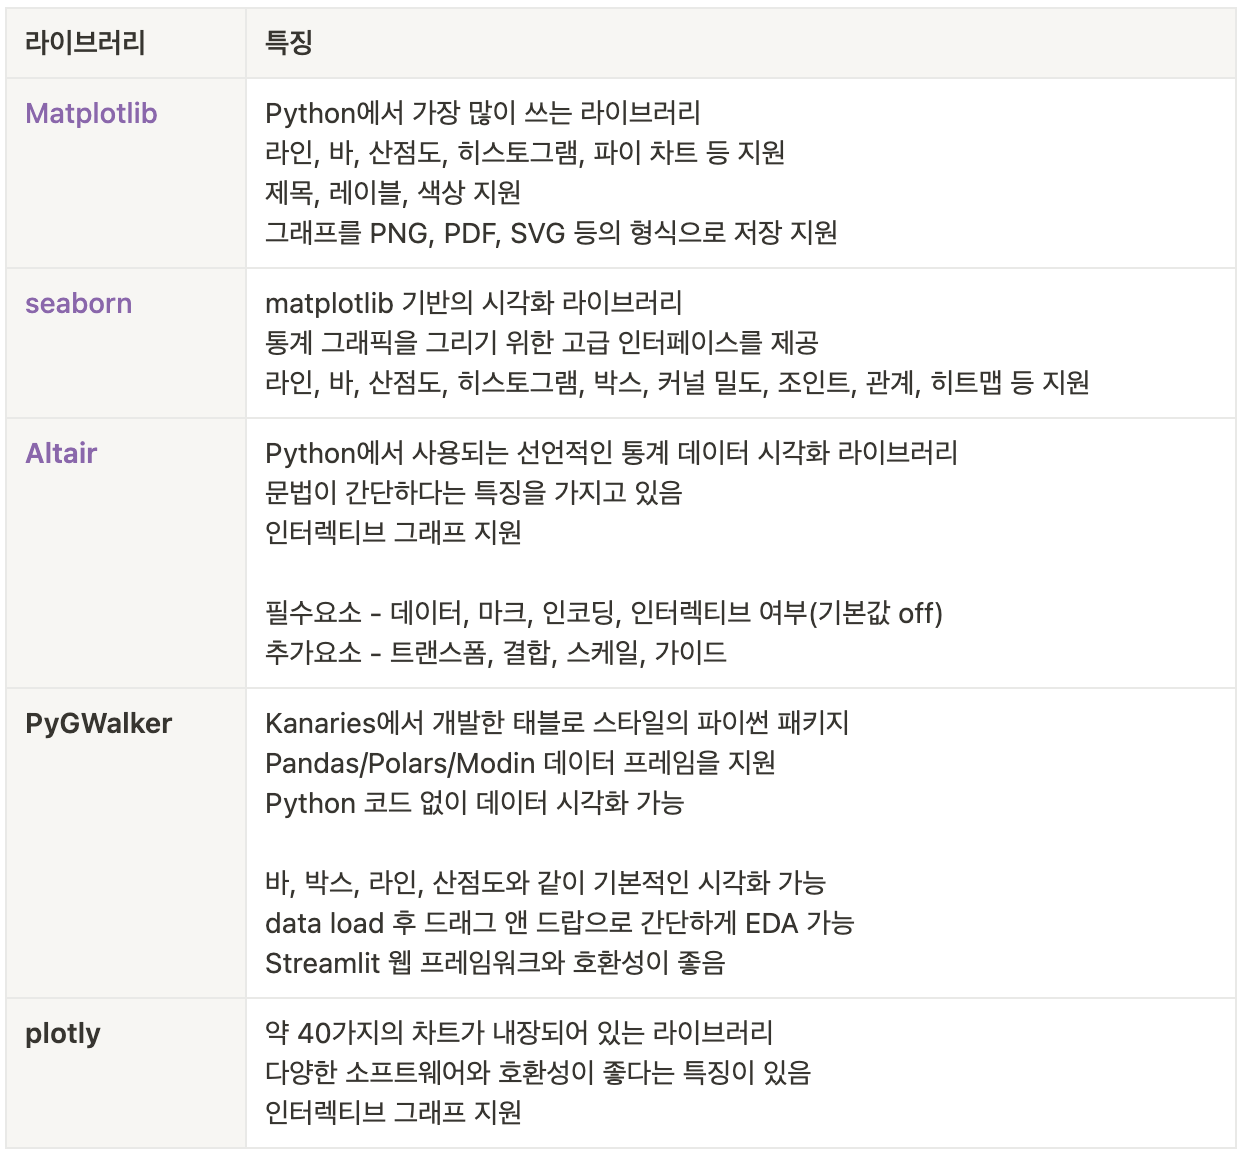The image size is (1246, 1156).
Task: Click line 'Streamlit 웹 프레임워크와 호환성이 좋음'
Action: coord(495,963)
